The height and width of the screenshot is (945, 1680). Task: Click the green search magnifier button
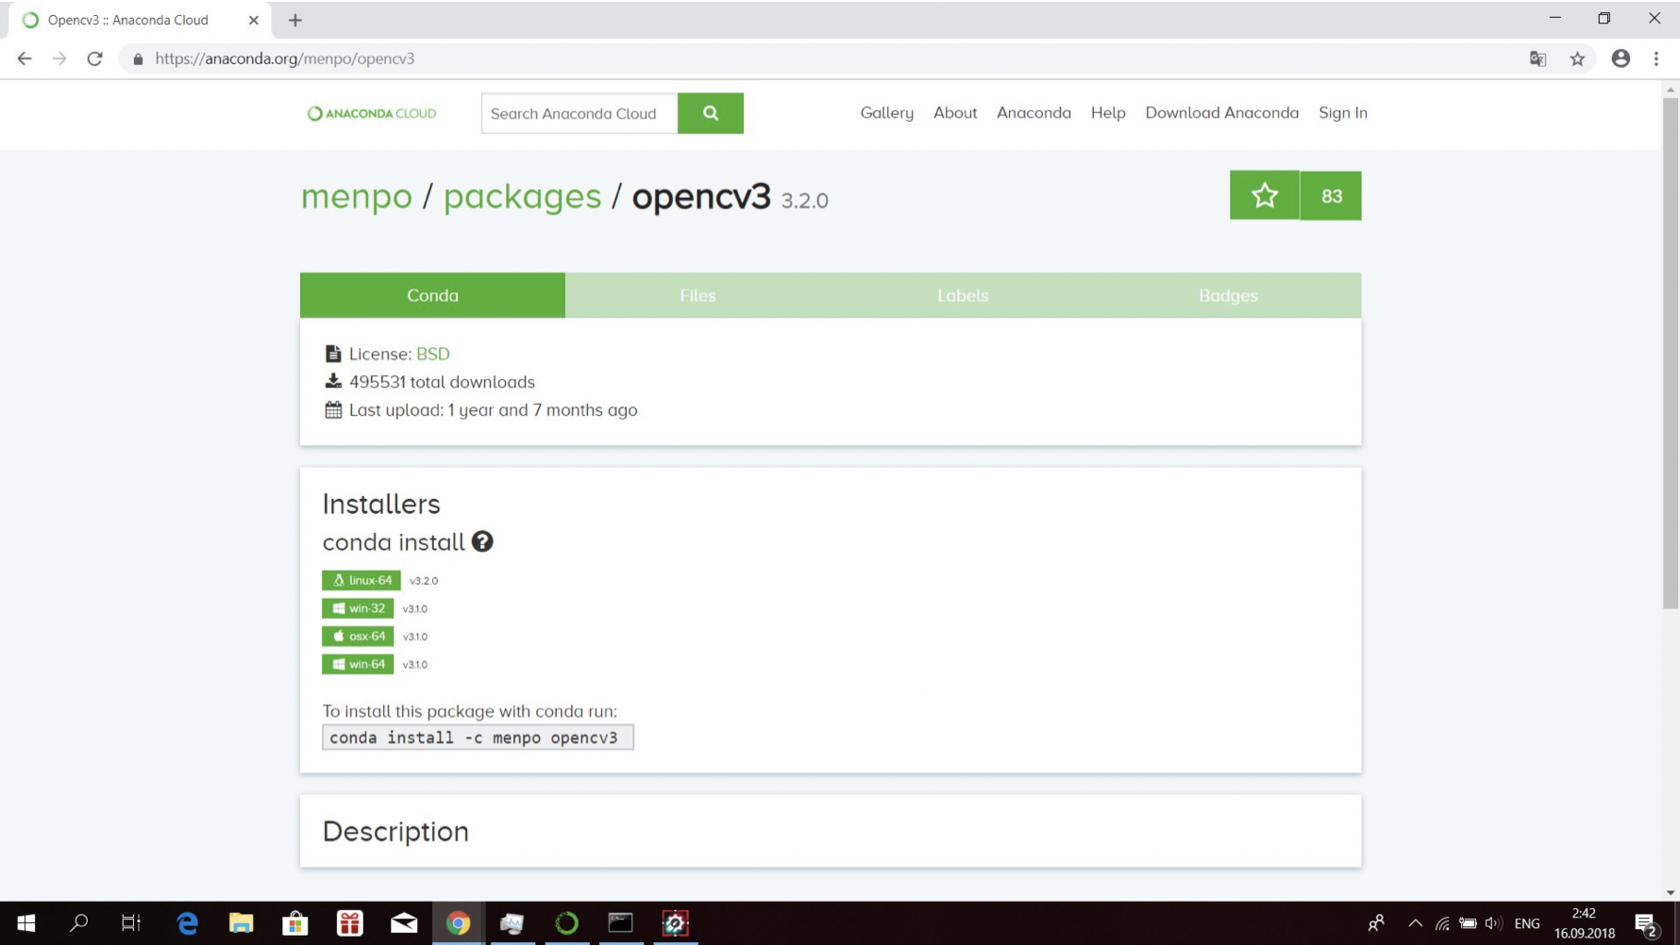[710, 113]
